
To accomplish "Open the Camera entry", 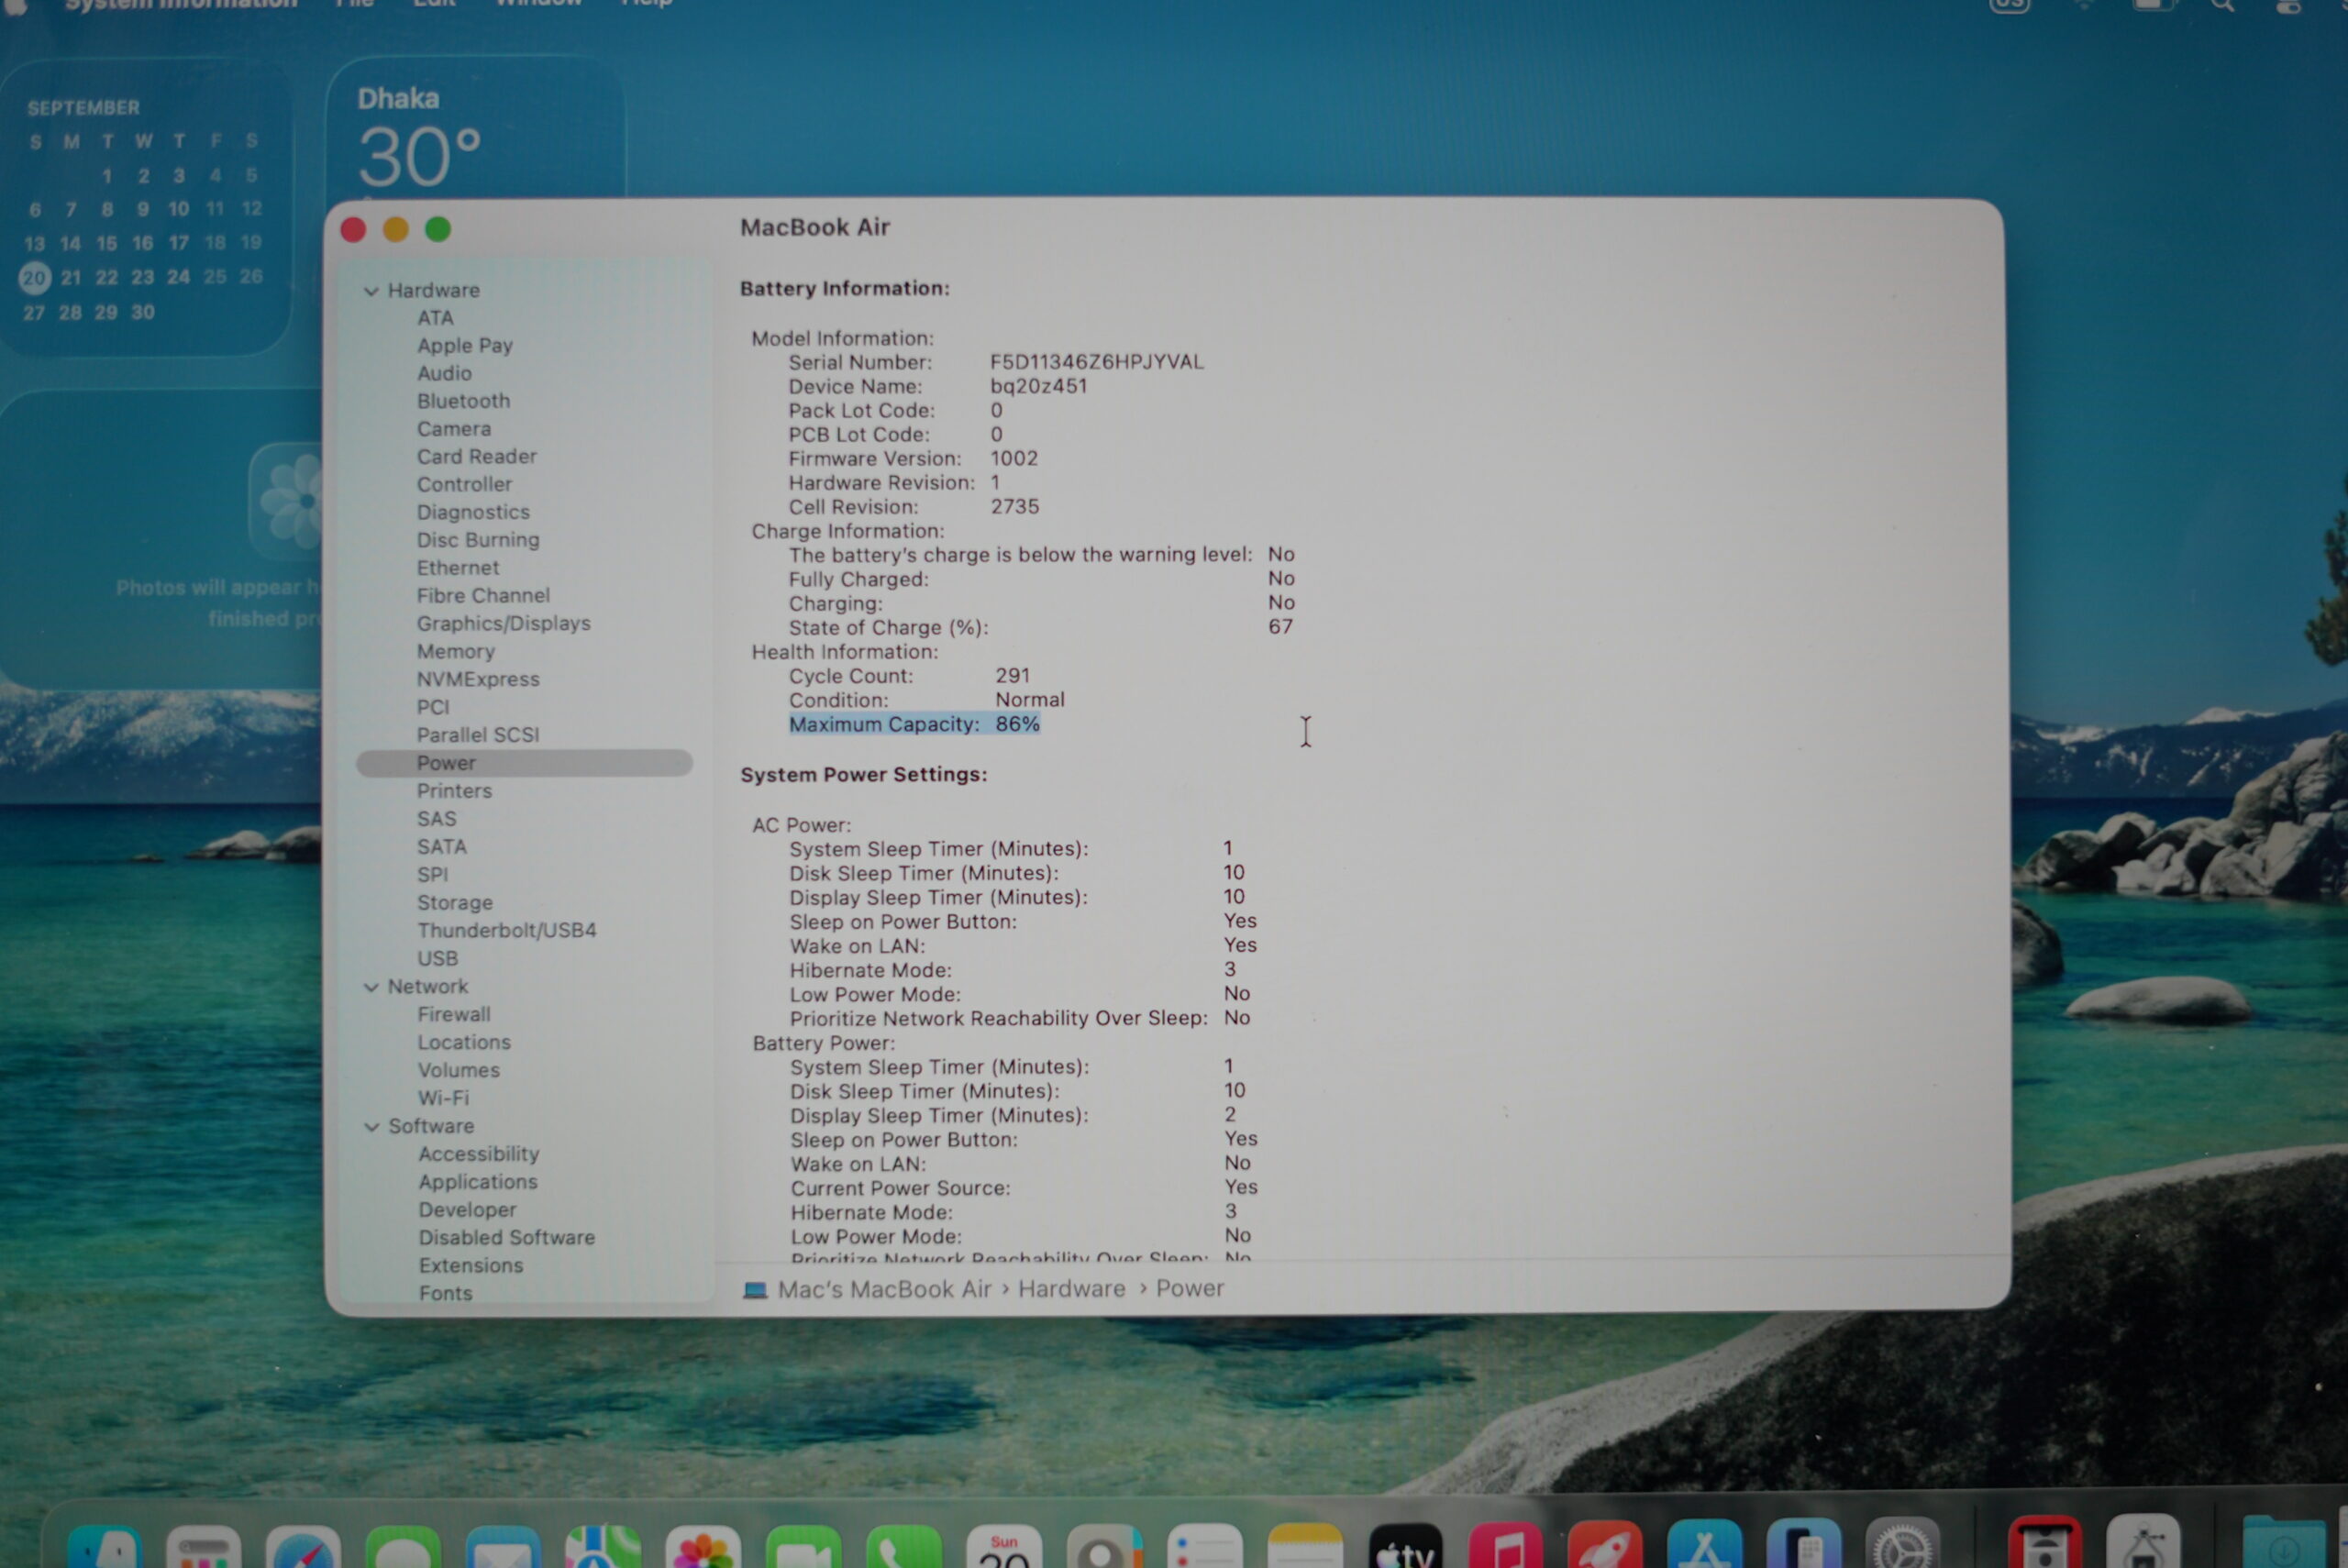I will (x=454, y=429).
